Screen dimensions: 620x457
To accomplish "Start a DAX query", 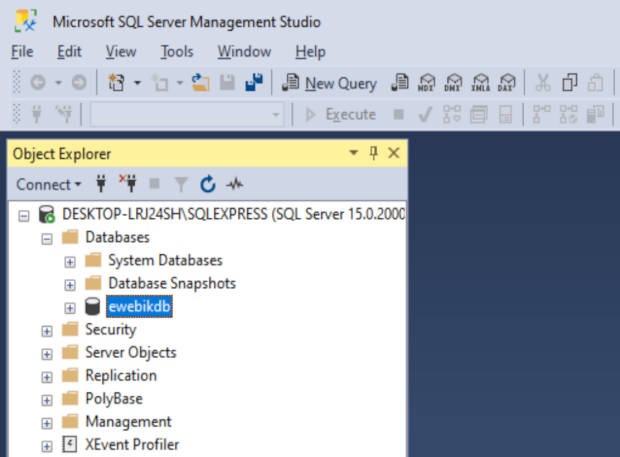I will [507, 83].
